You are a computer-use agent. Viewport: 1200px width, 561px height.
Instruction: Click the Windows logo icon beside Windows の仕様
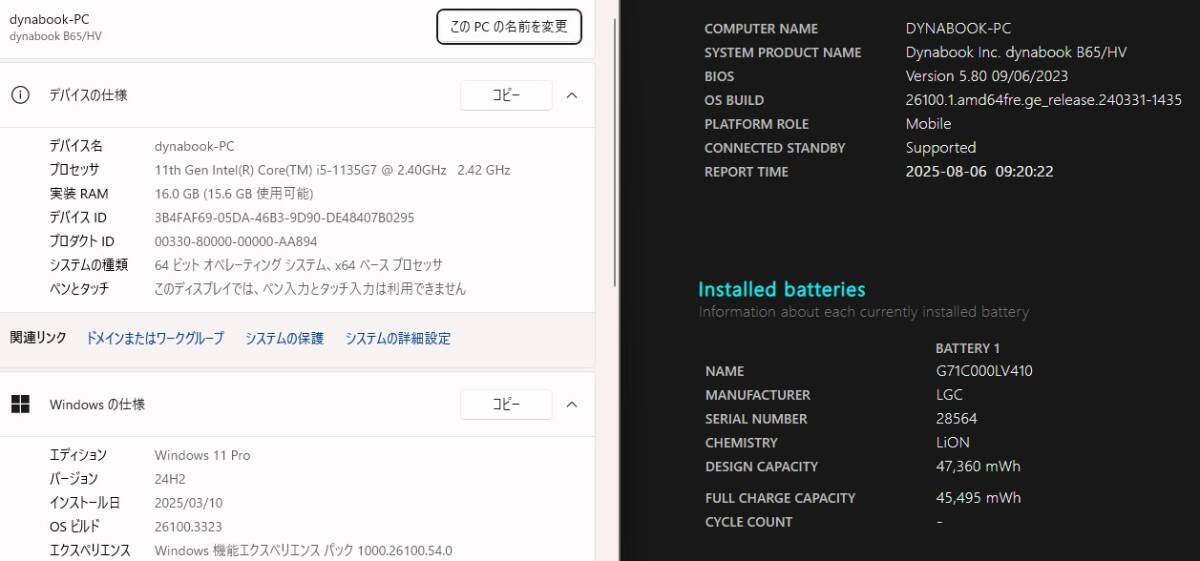click(x=20, y=404)
